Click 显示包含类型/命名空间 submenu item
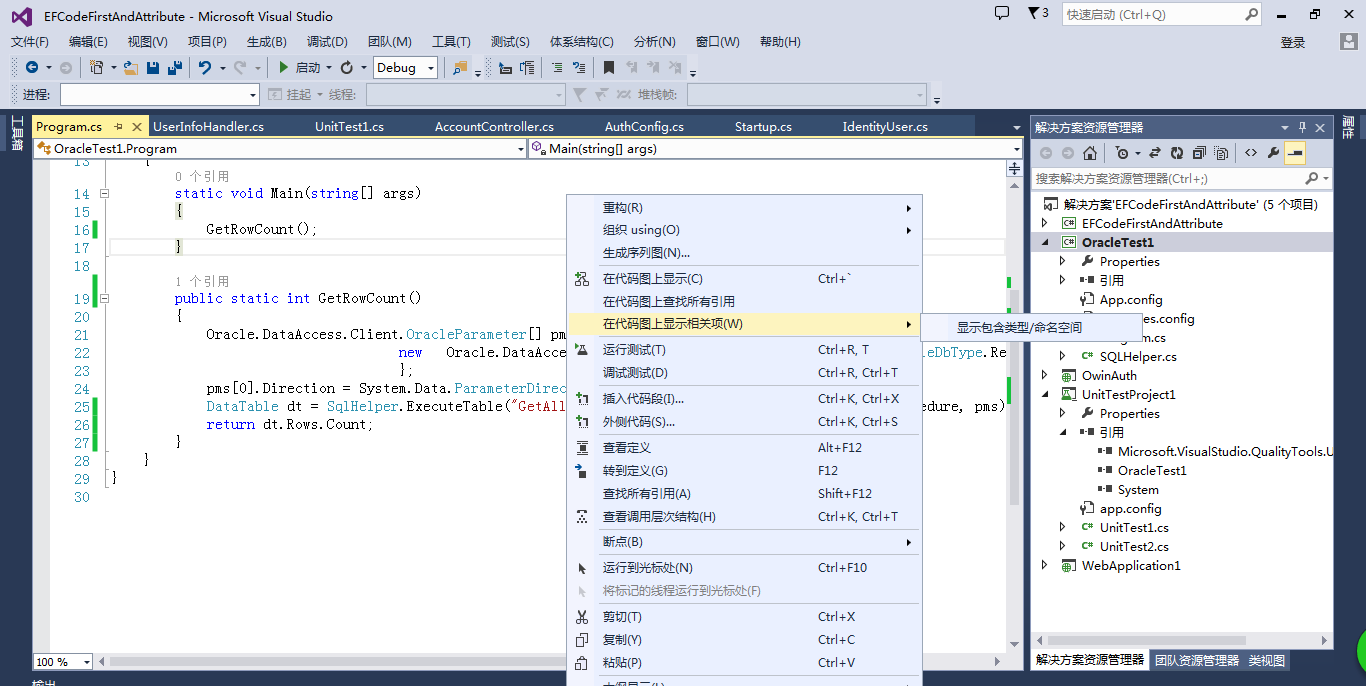The width and height of the screenshot is (1366, 686). pyautogui.click(x=1031, y=327)
